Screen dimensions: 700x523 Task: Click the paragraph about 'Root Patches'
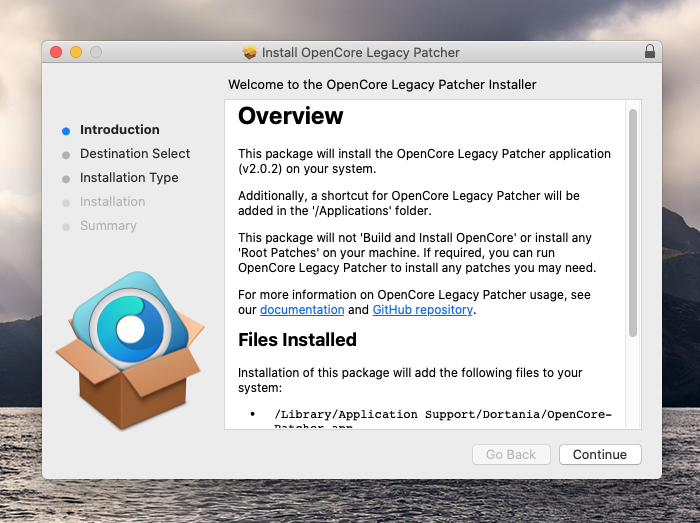417,253
